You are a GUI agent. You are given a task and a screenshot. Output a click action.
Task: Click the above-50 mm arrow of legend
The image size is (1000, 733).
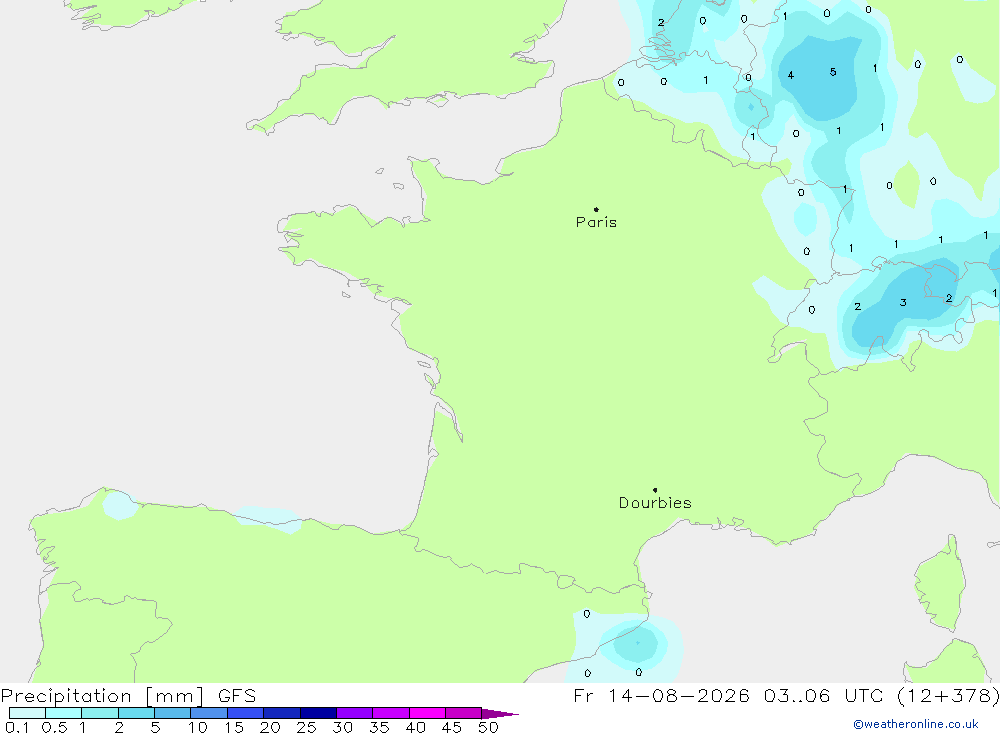coord(500,714)
